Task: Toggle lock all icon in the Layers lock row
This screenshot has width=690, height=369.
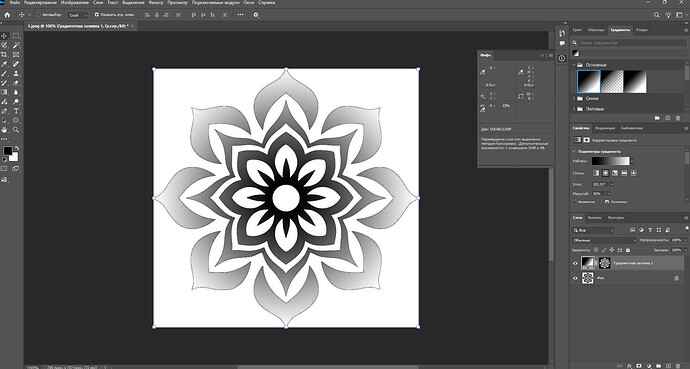Action: pos(628,250)
